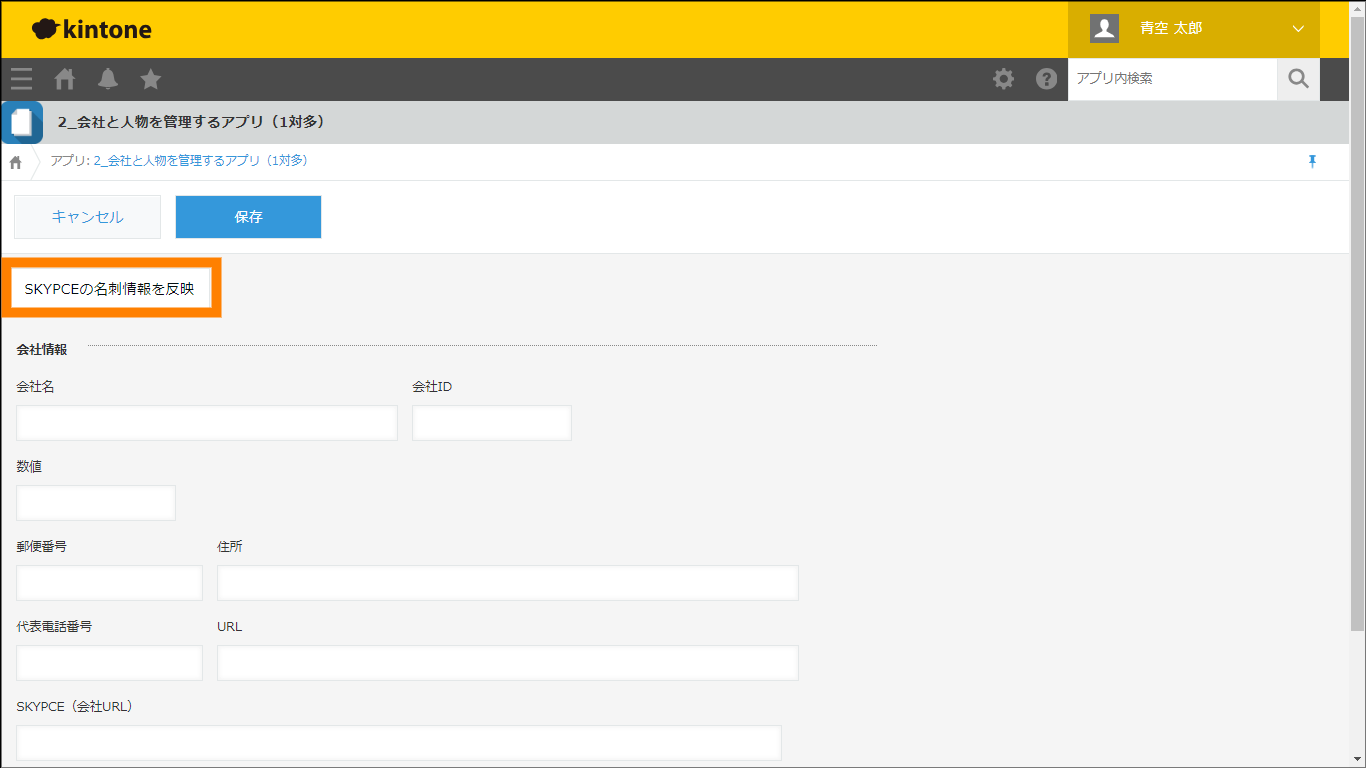The image size is (1366, 768).
Task: Open the app link in the breadcrumb
Action: [200, 161]
